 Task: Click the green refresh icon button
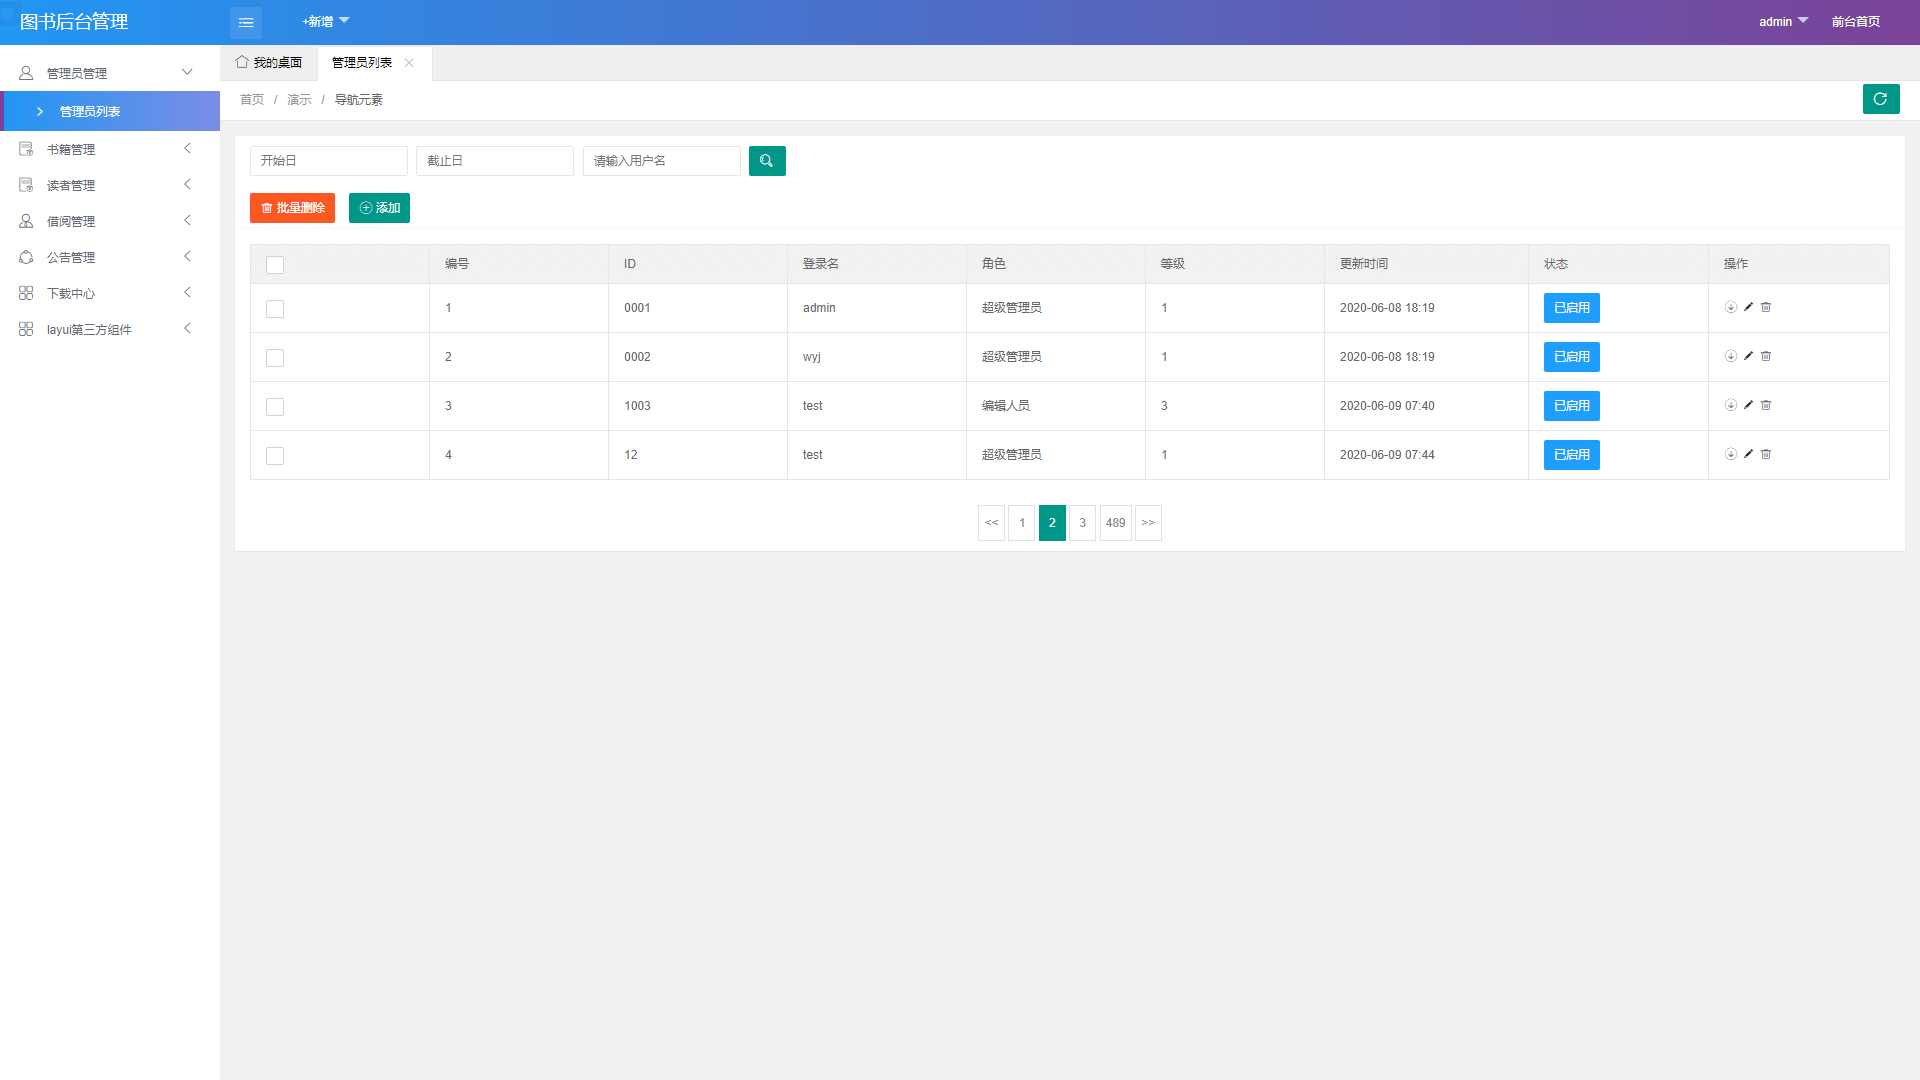click(x=1880, y=99)
